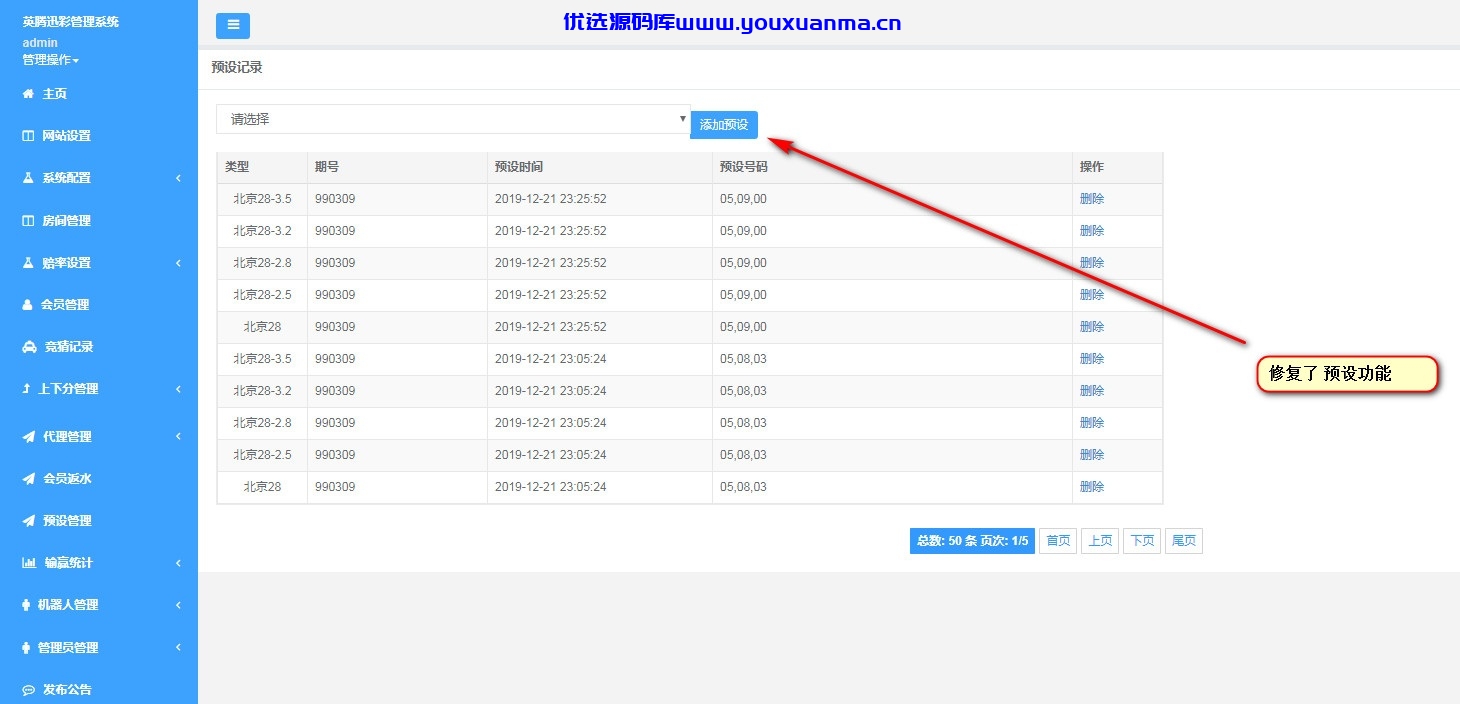This screenshot has width=1460, height=704.
Task: Click the 预设记录 page title
Action: click(x=237, y=68)
